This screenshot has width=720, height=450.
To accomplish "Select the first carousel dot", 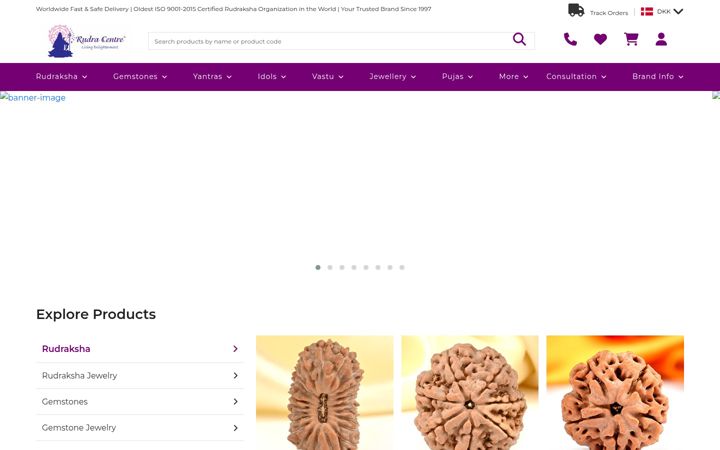I will click(318, 267).
